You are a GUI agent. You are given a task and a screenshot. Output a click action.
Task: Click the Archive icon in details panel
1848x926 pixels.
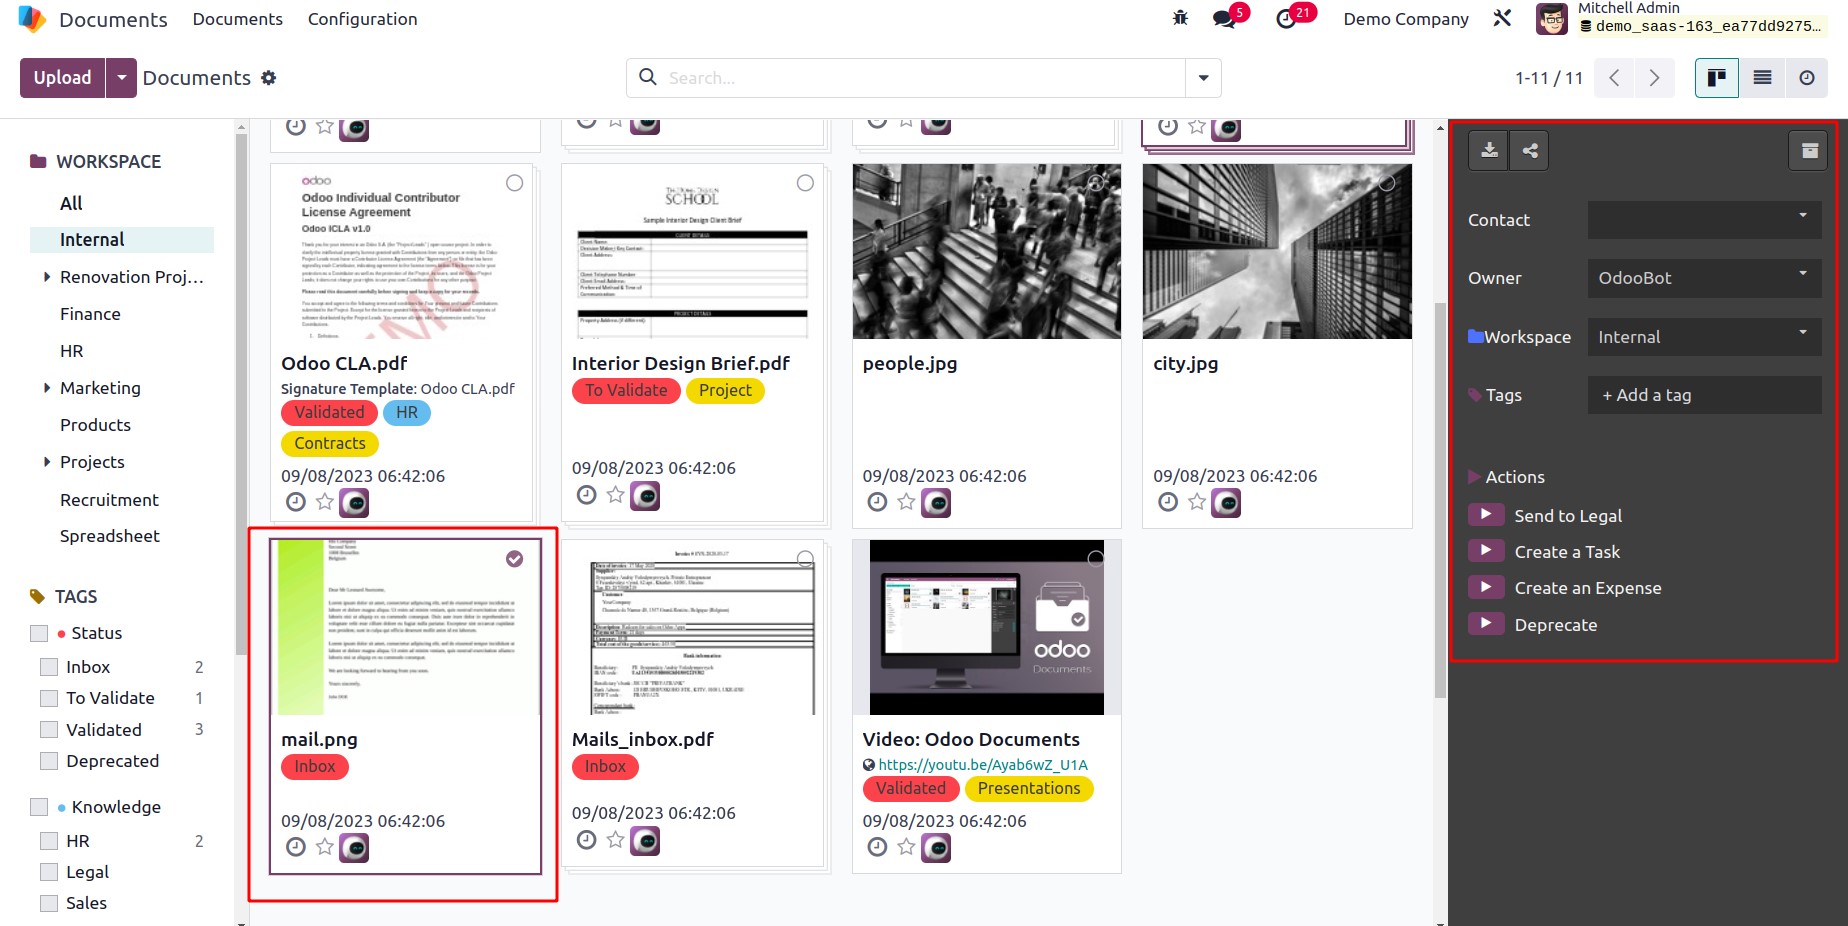click(x=1809, y=151)
